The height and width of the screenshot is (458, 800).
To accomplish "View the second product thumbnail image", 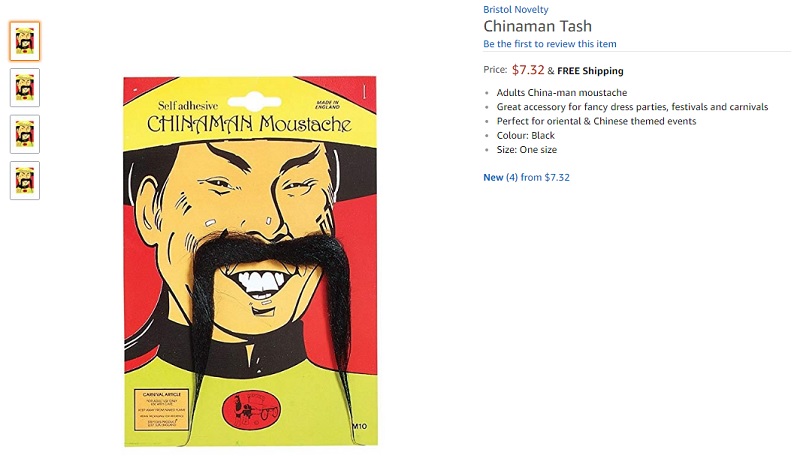I will point(24,87).
